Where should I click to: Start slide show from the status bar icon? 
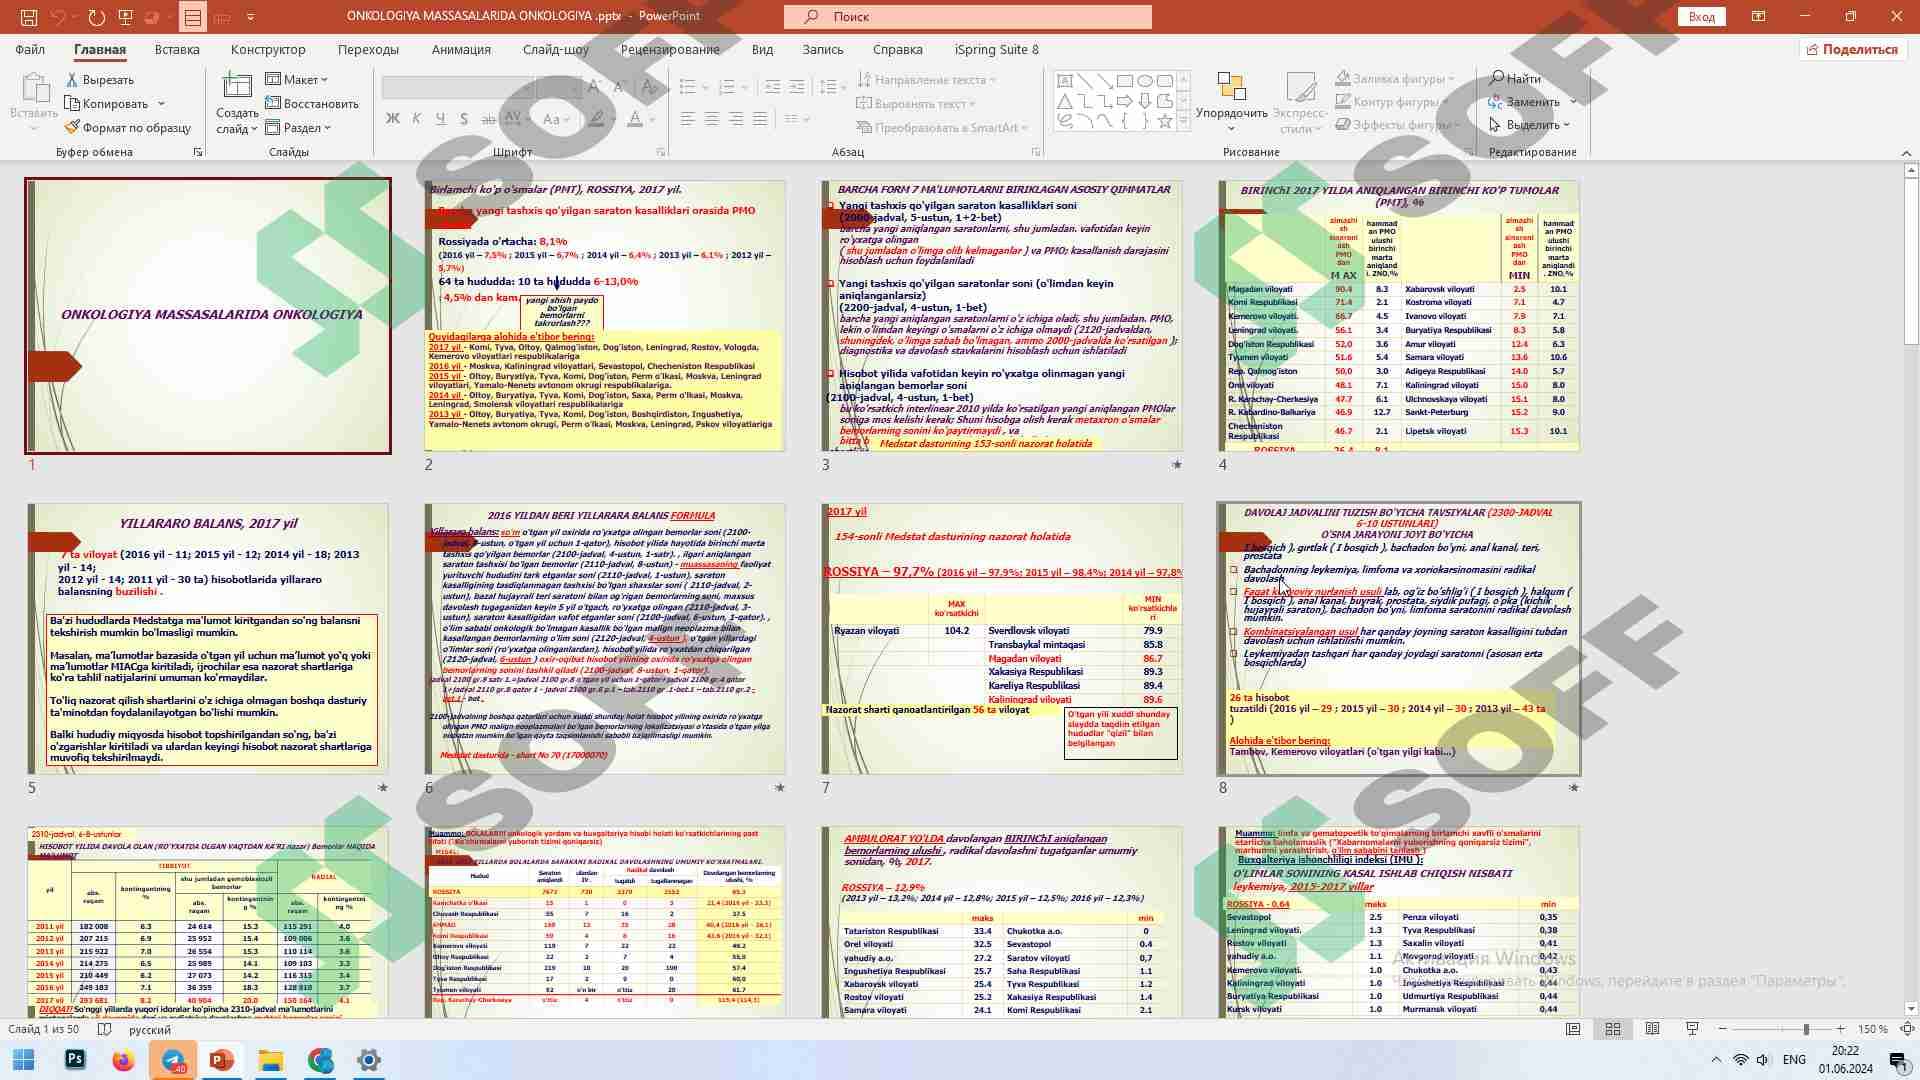pos(1692,1029)
